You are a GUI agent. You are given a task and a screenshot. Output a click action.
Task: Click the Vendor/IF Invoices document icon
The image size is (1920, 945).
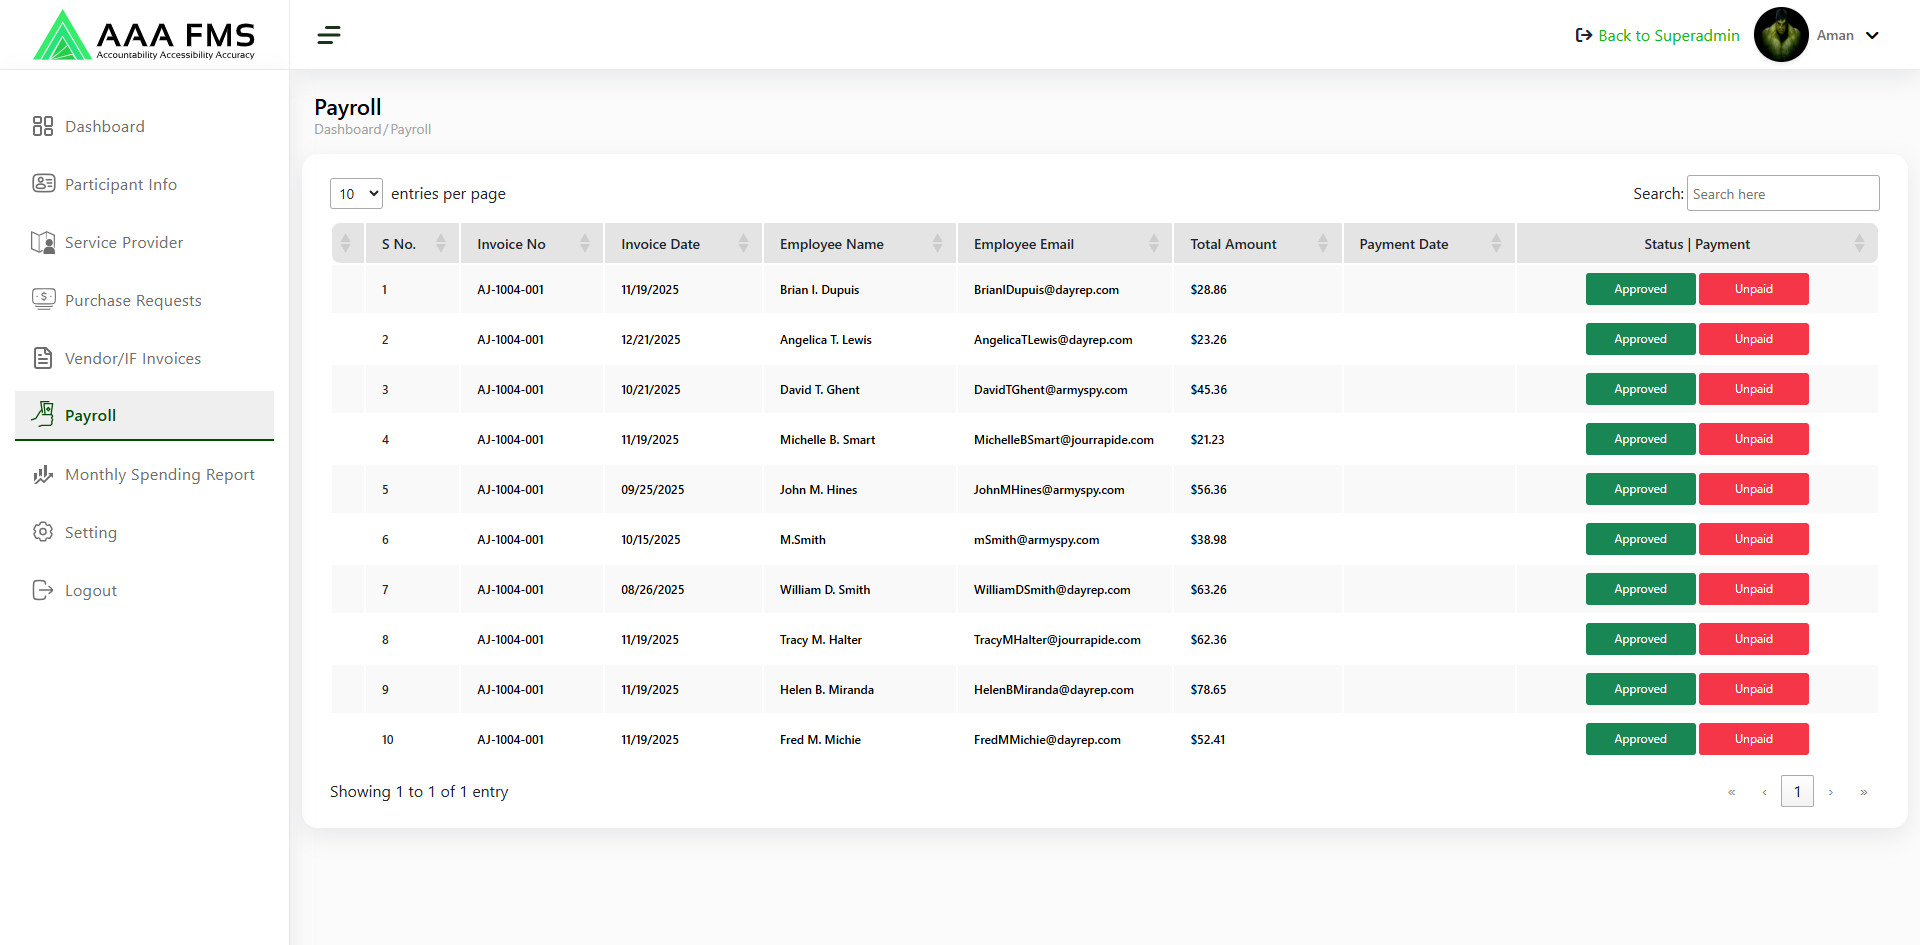[x=43, y=358]
